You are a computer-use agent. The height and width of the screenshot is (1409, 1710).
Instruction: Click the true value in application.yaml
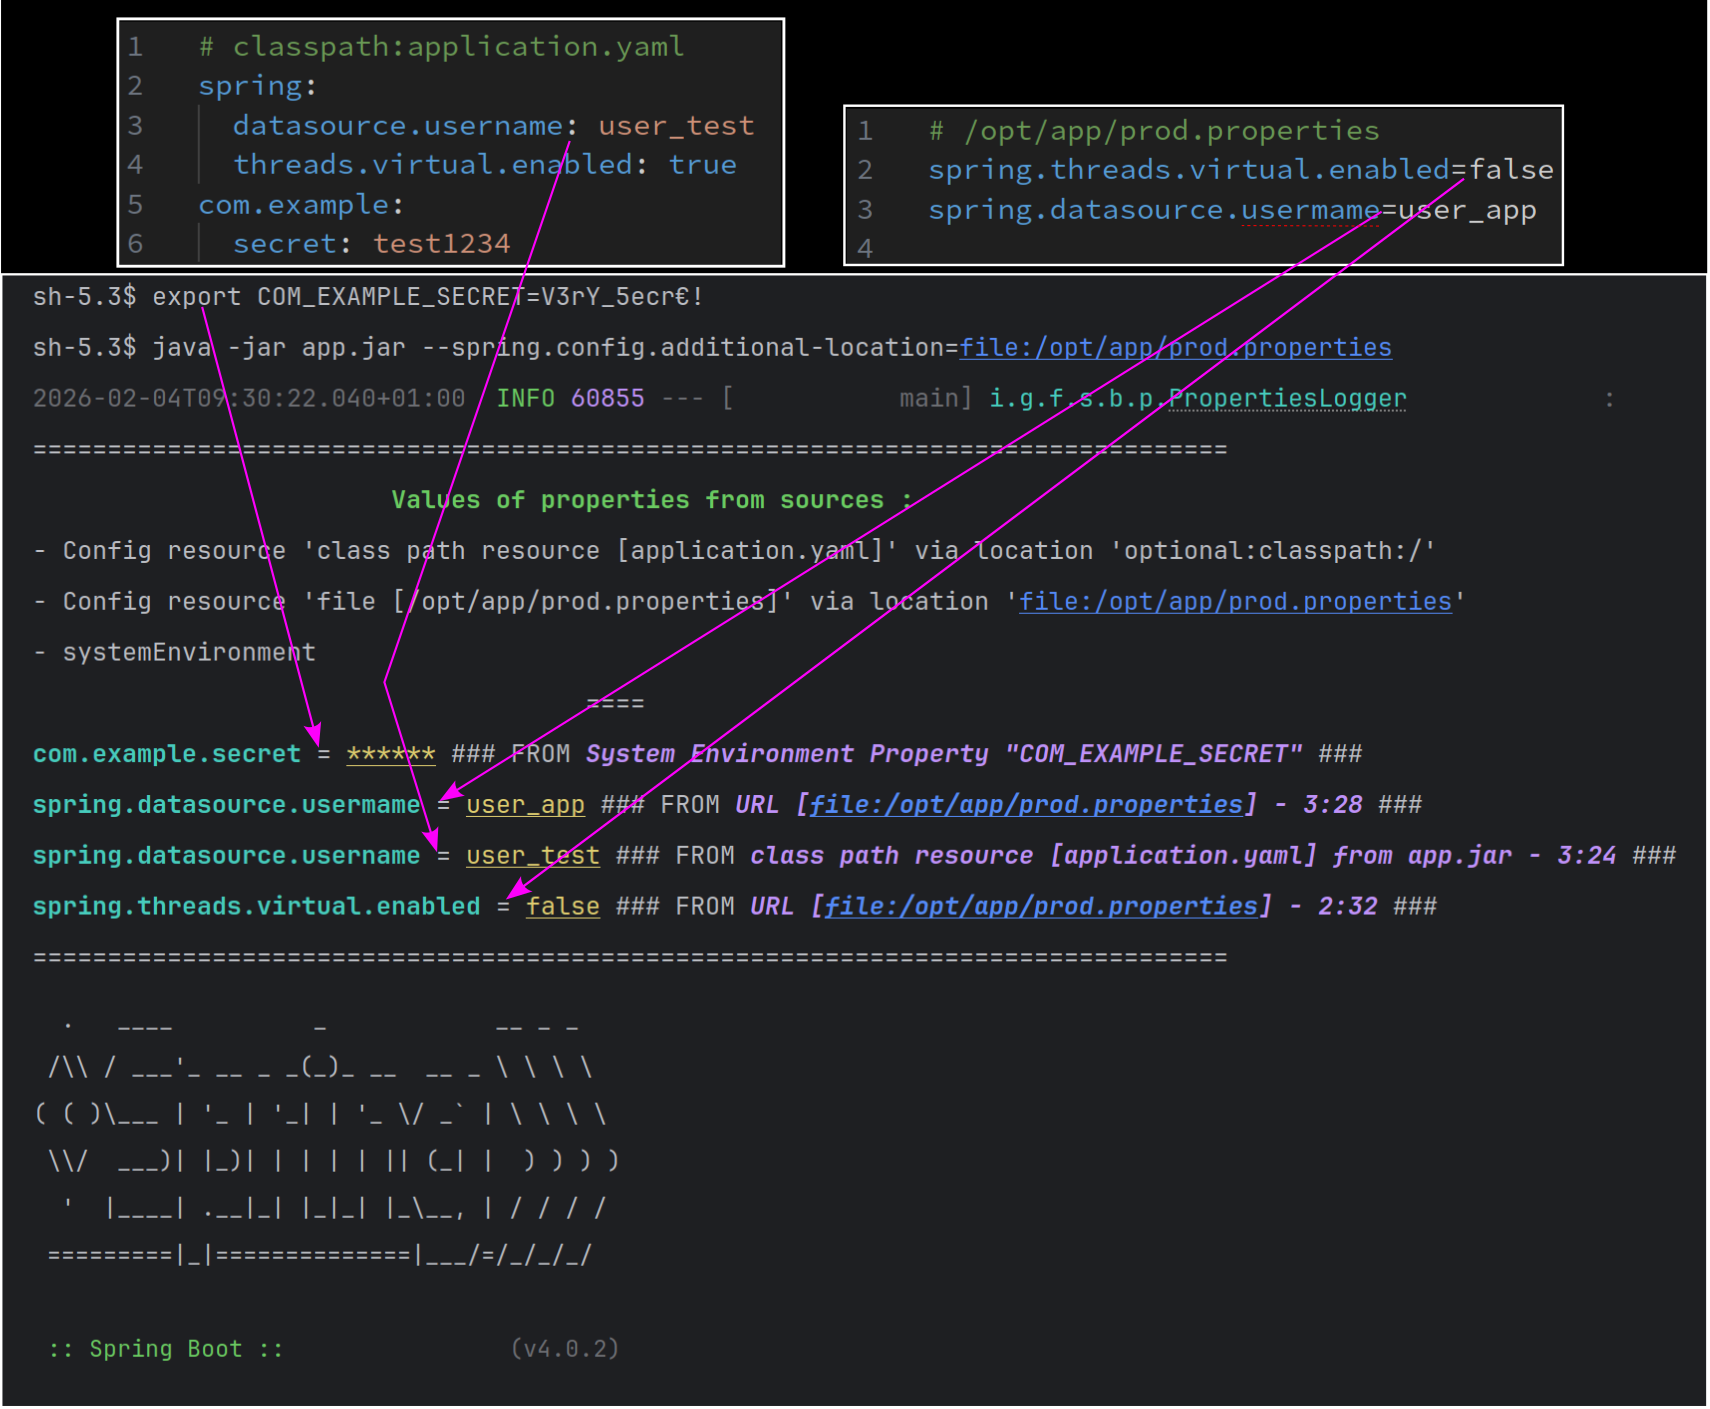(x=702, y=165)
